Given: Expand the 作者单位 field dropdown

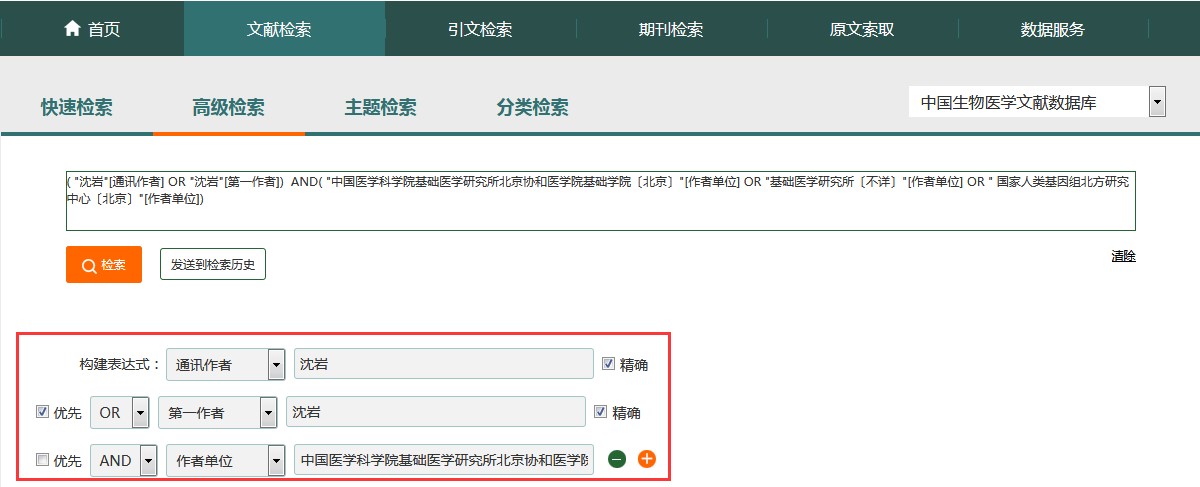Looking at the screenshot, I should tap(276, 461).
